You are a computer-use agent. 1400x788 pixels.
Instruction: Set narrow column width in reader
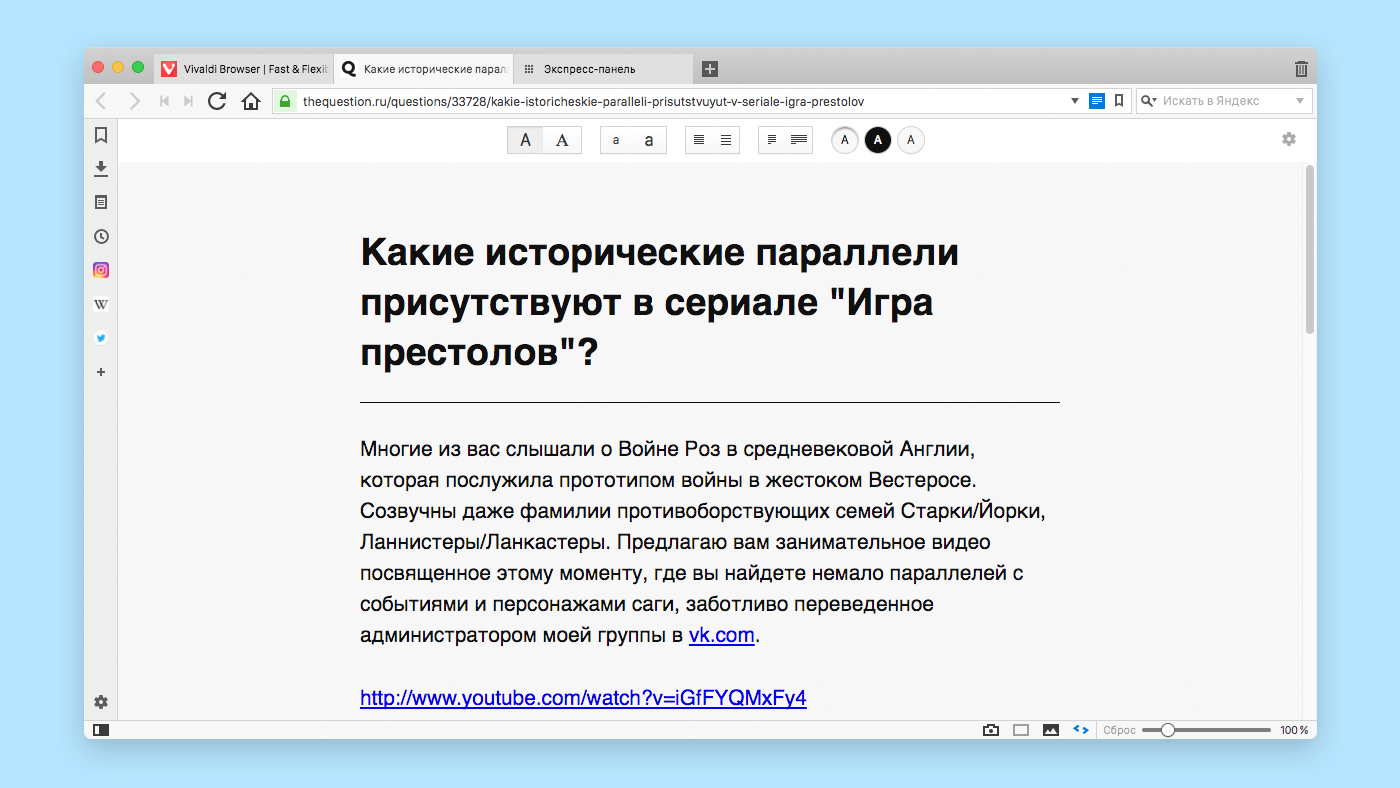click(772, 141)
